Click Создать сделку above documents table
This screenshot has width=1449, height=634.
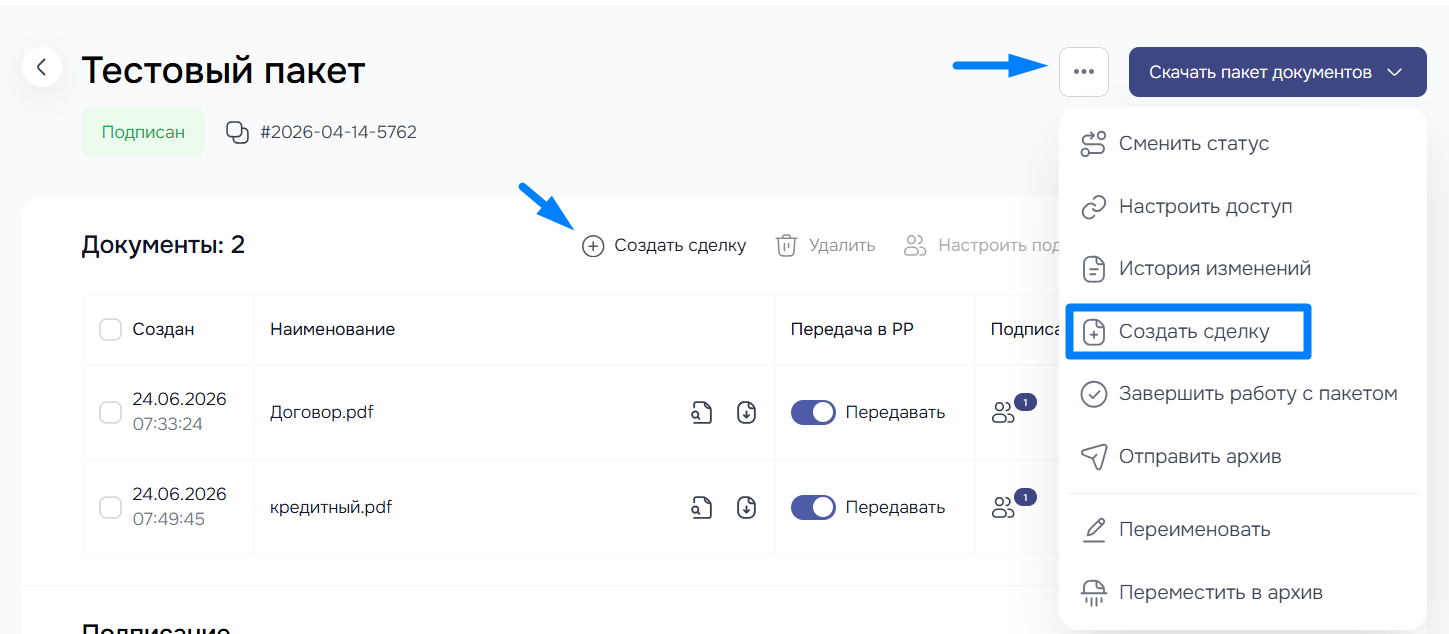coord(664,245)
